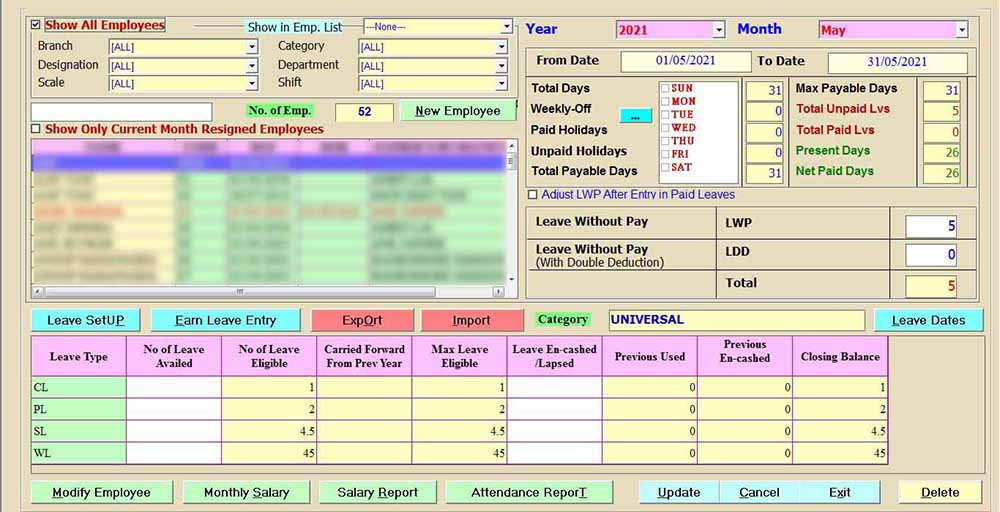Open the Branch filter dropdown

coord(251,47)
